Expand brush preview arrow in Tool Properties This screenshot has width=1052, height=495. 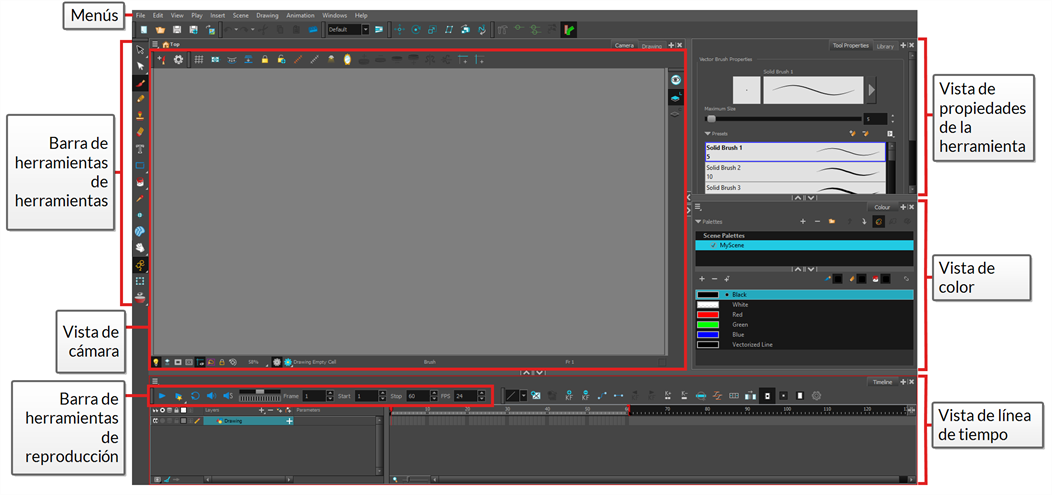tap(872, 90)
